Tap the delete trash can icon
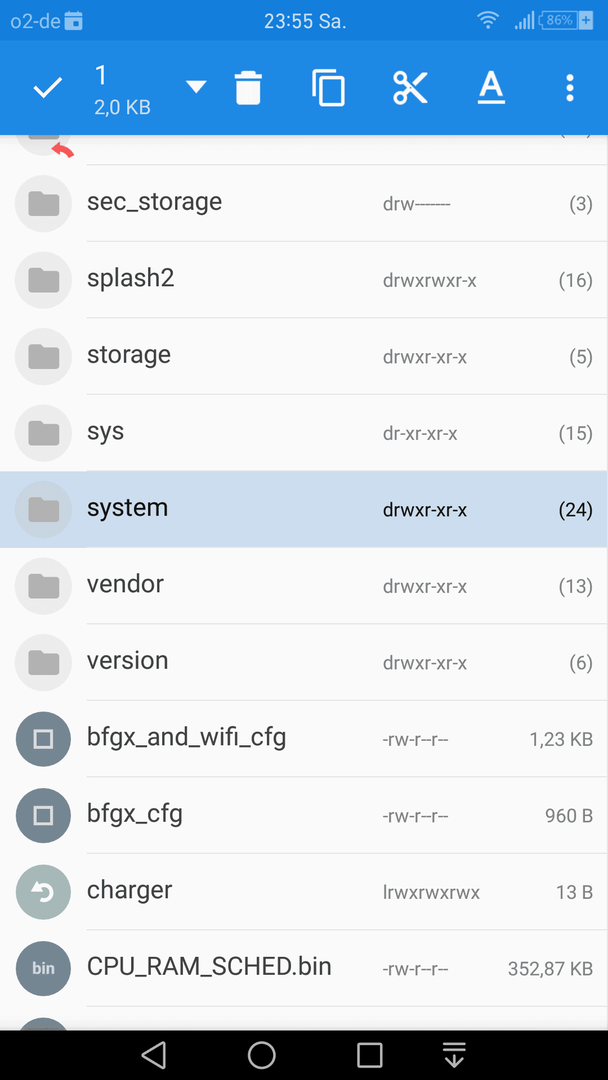The height and width of the screenshot is (1080, 608). (248, 87)
